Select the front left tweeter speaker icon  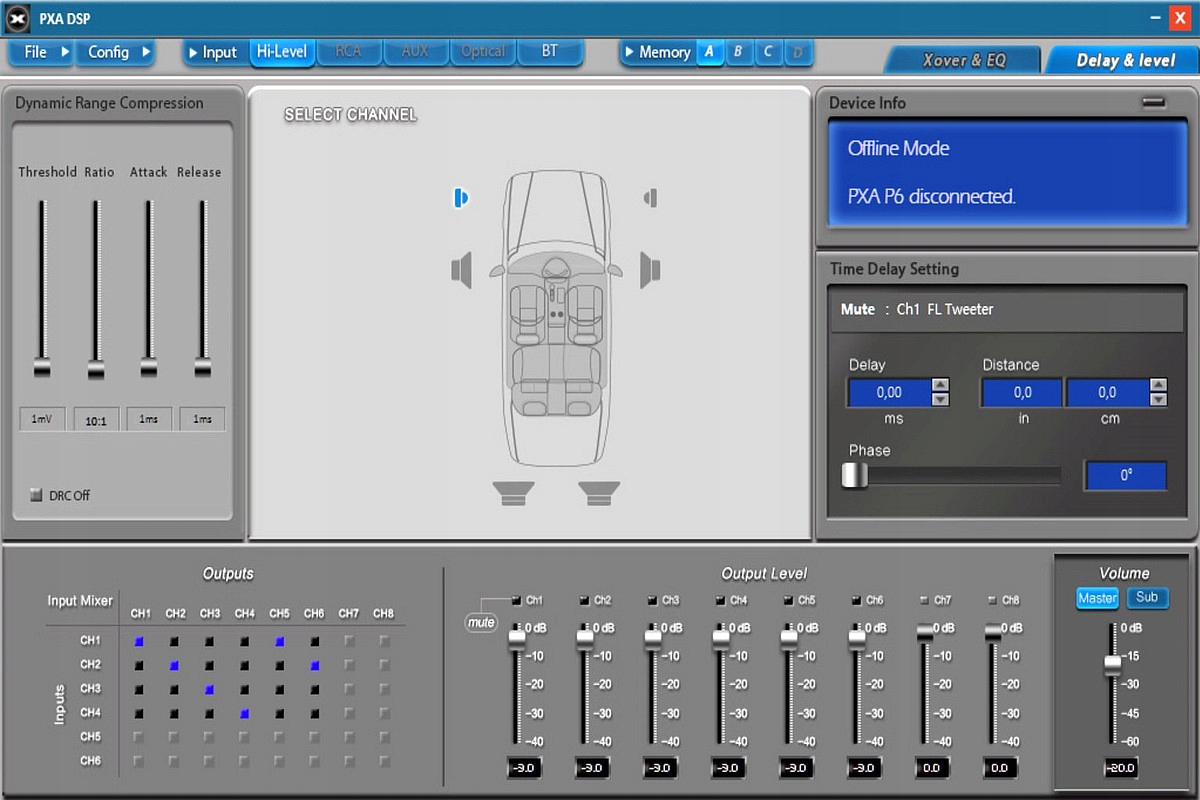[x=460, y=198]
